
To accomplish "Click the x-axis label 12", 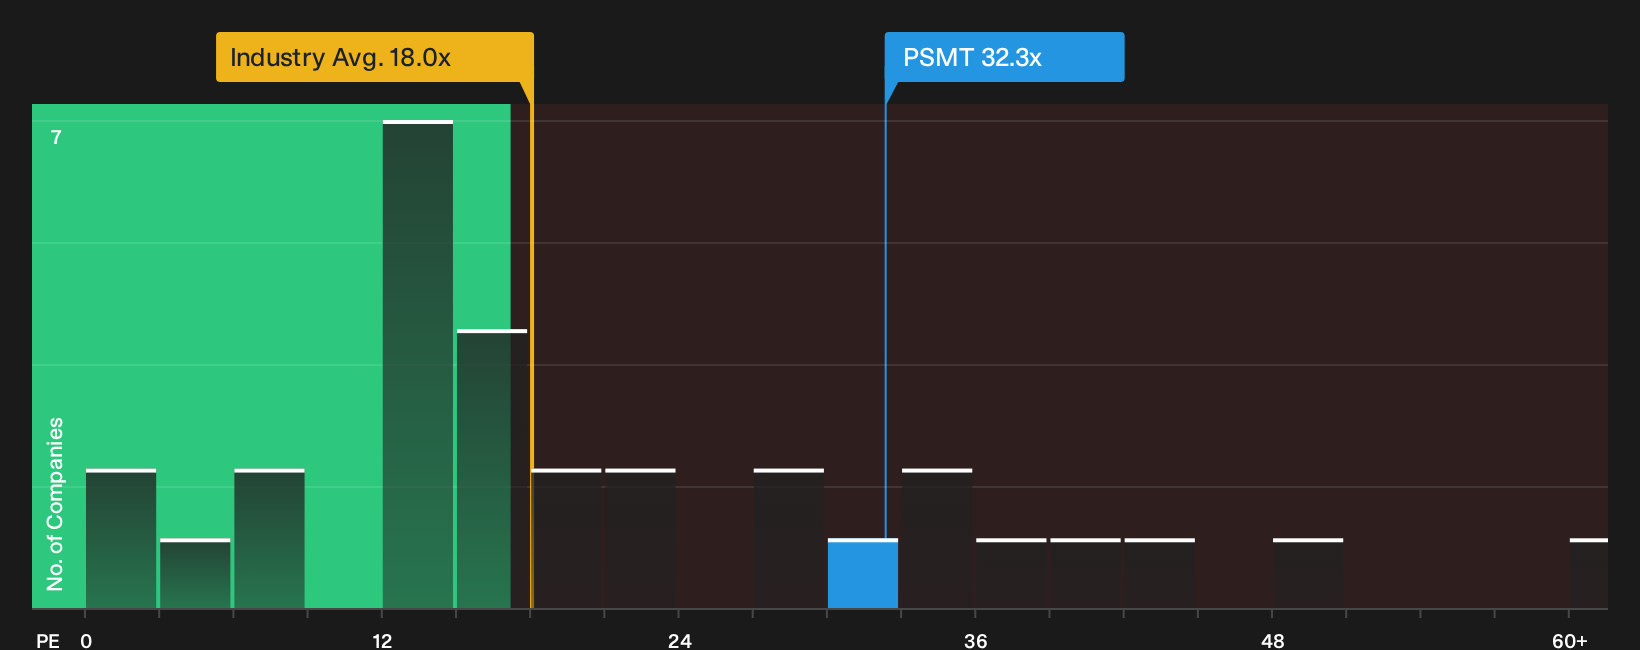I will click(x=382, y=640).
